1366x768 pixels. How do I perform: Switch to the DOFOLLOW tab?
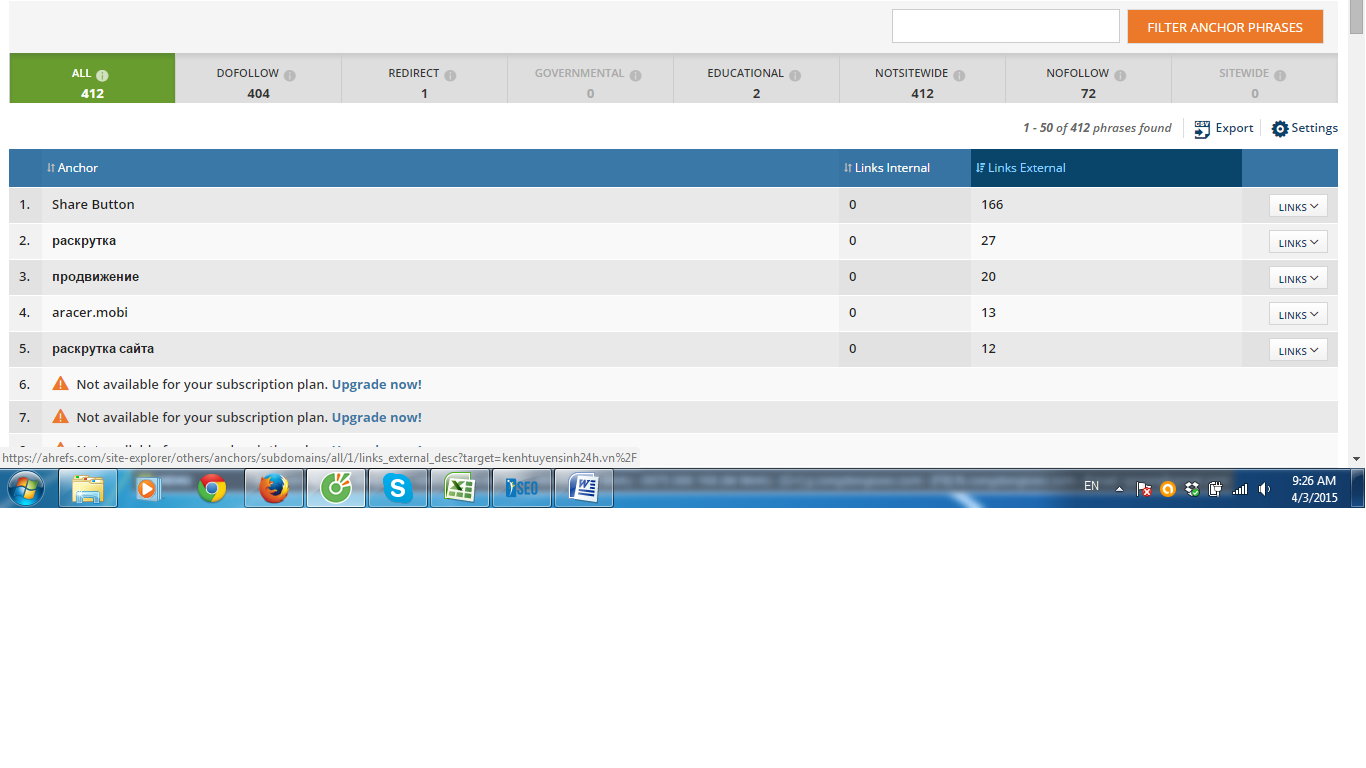pos(258,83)
